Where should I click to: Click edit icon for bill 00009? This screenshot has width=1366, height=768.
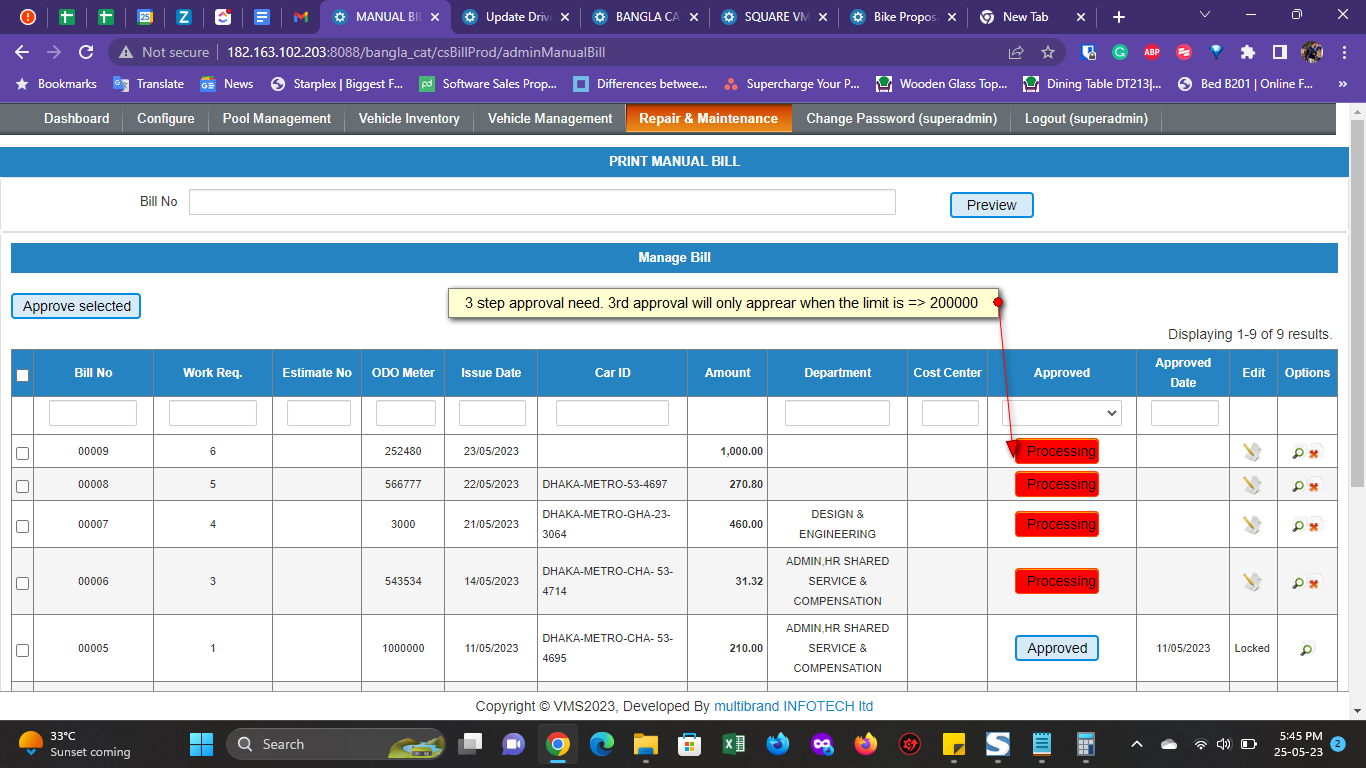pyautogui.click(x=1252, y=452)
